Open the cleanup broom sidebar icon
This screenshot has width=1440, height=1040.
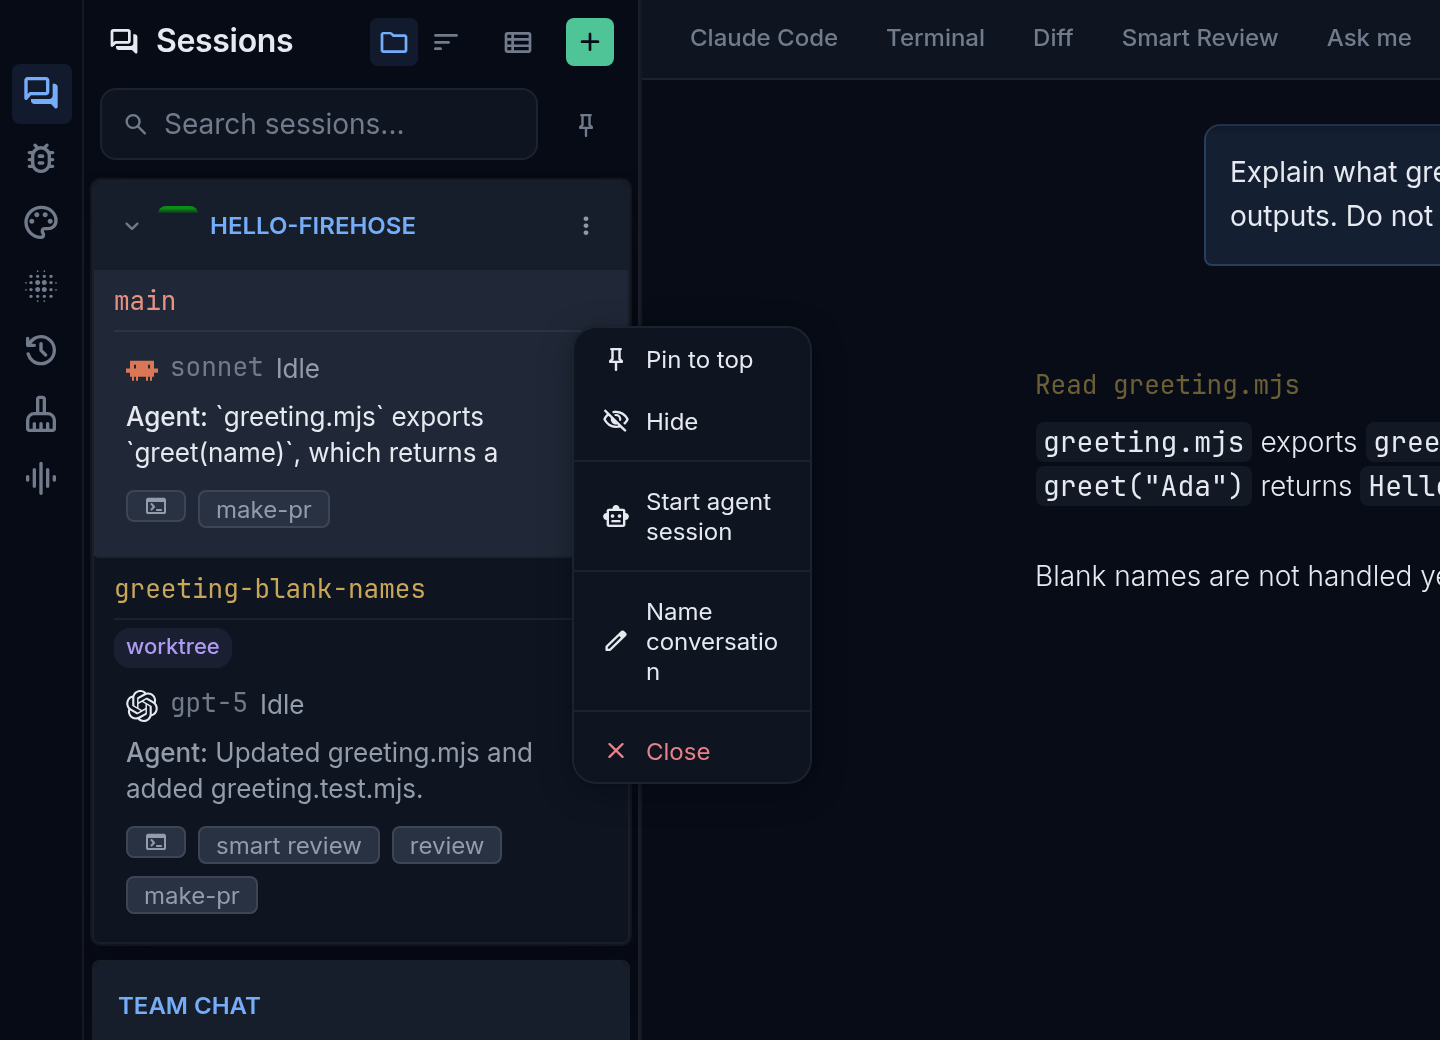pos(41,414)
